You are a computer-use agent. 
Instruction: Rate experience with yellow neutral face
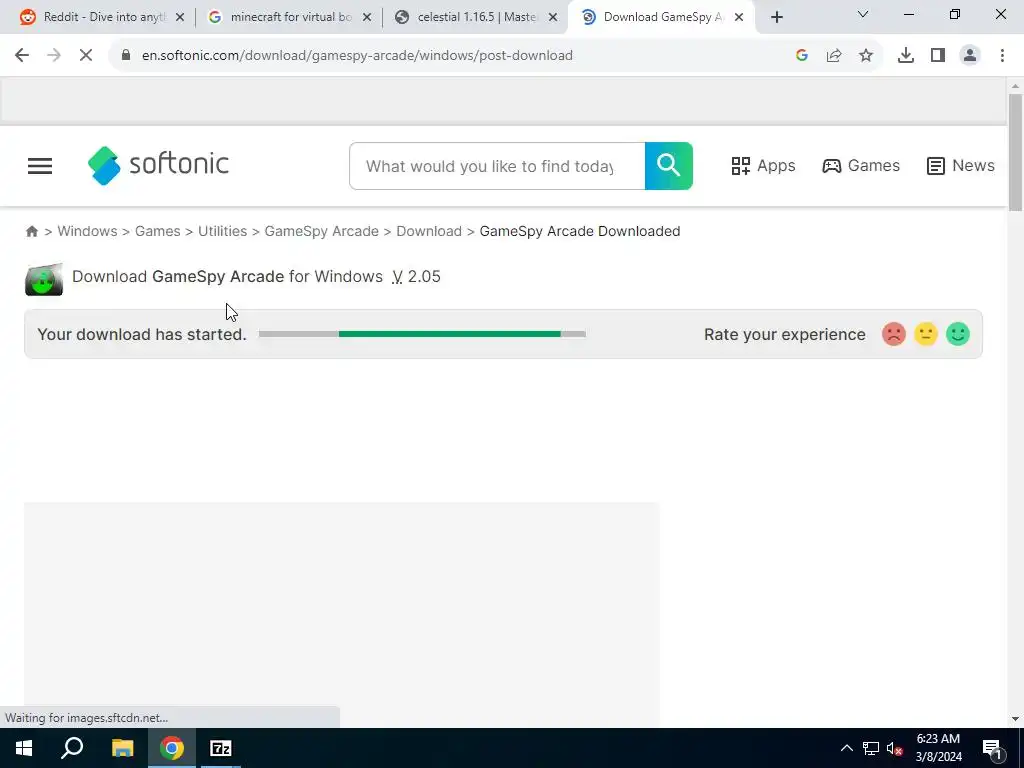tap(925, 334)
